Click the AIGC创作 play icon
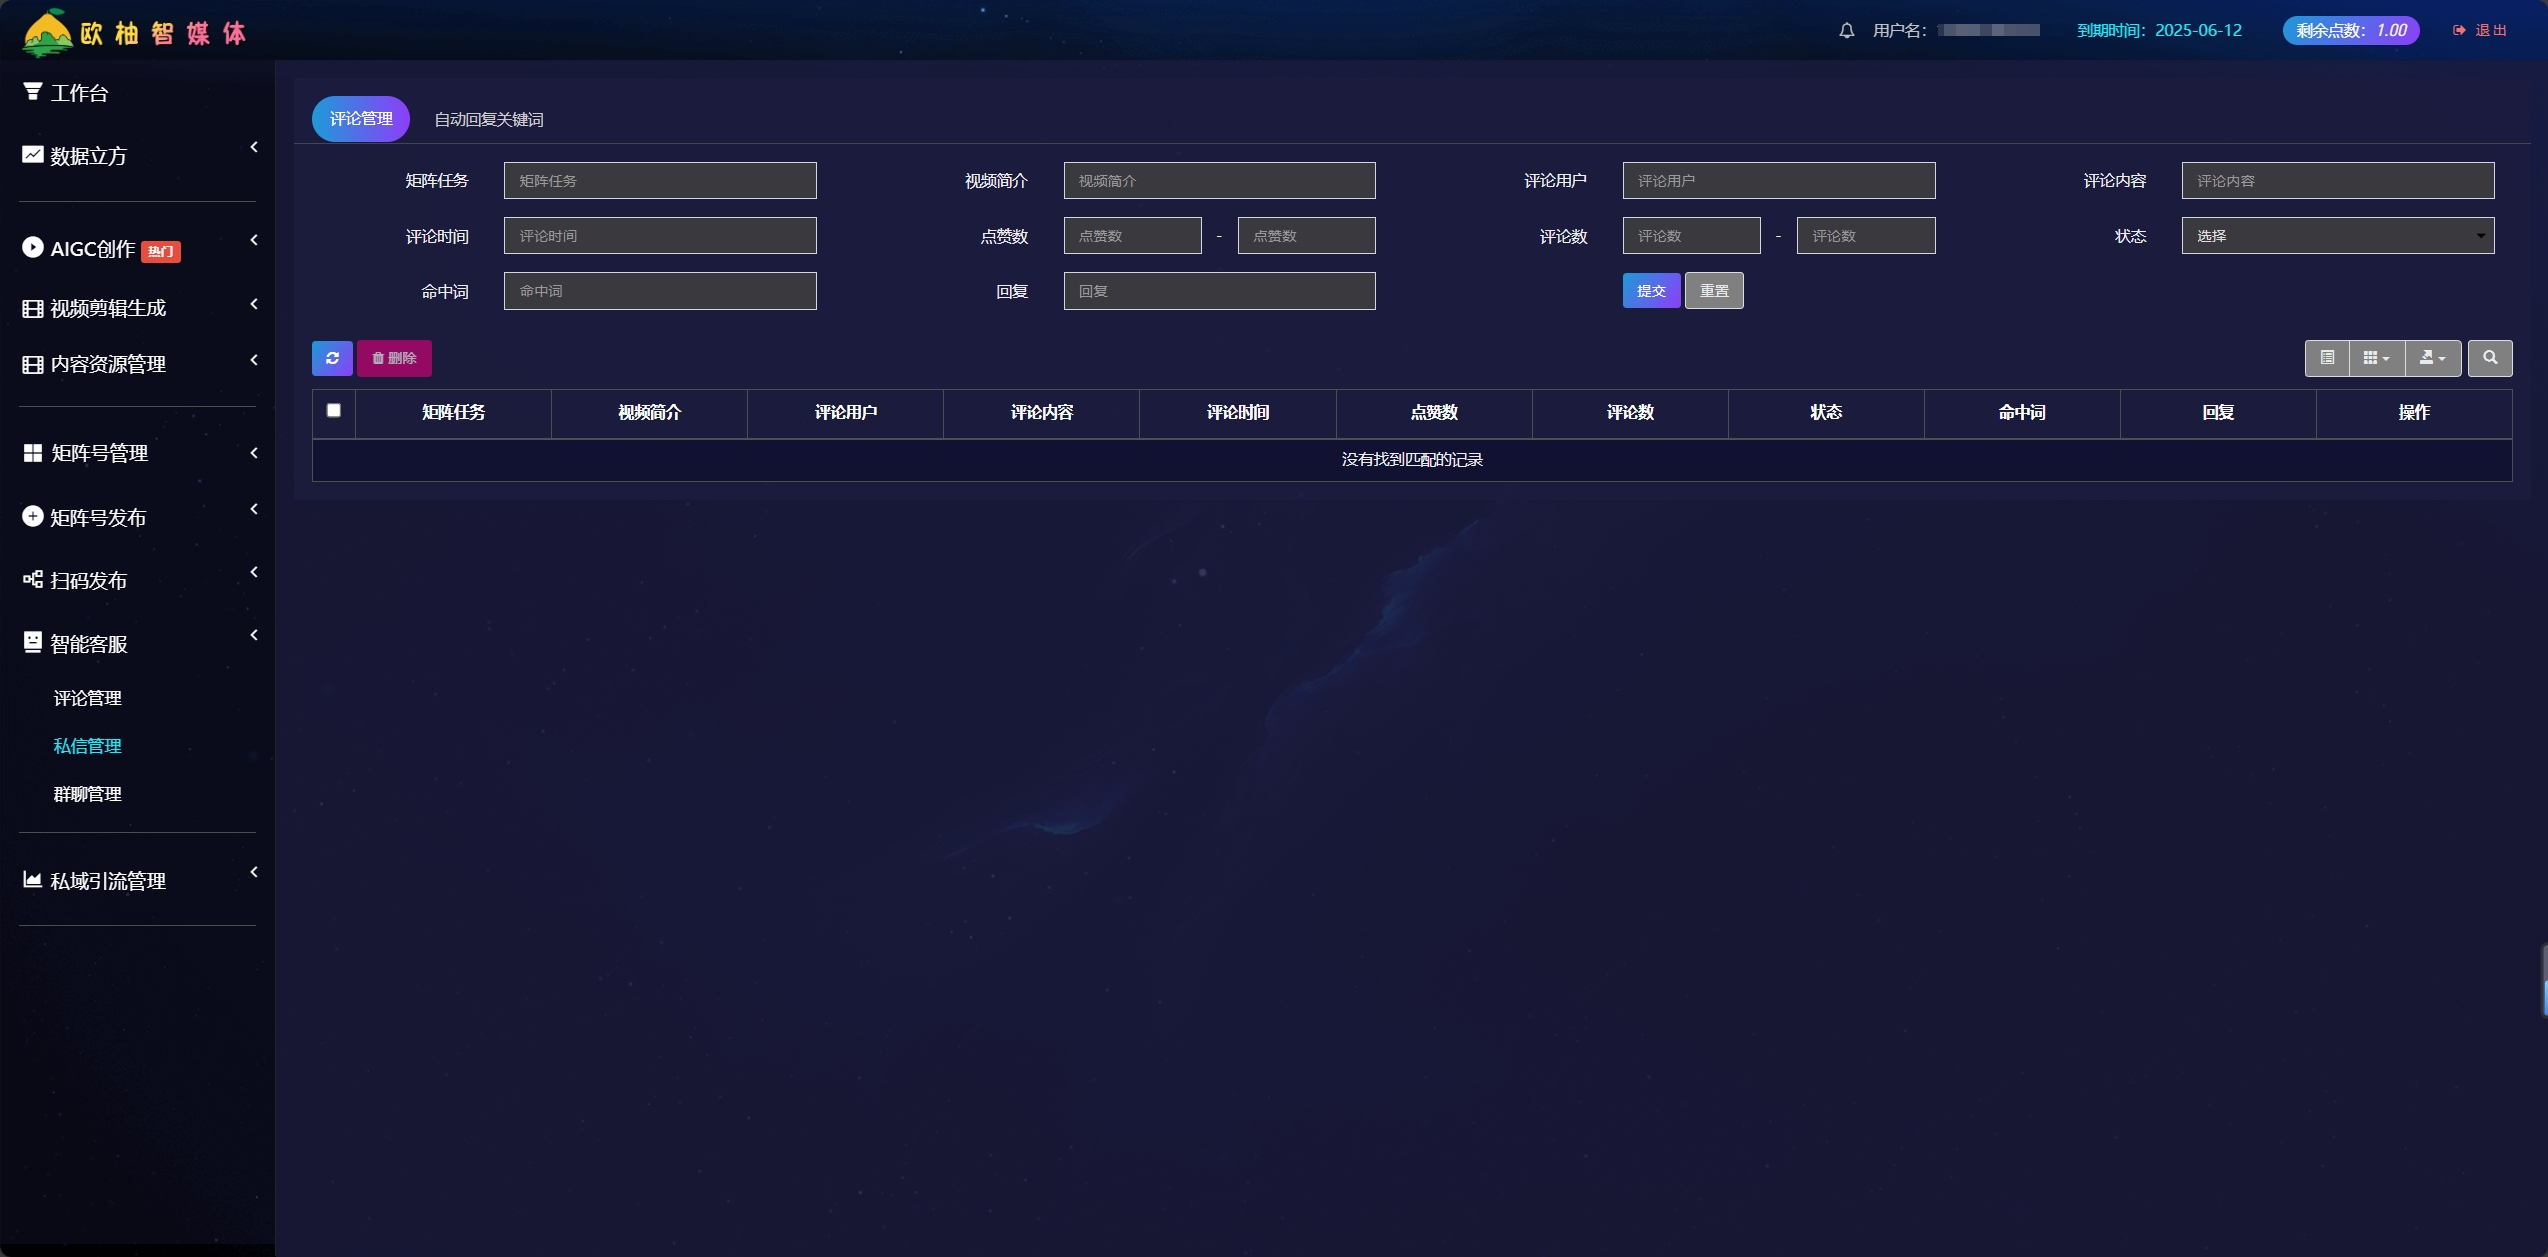The height and width of the screenshot is (1257, 2548). pyautogui.click(x=33, y=247)
